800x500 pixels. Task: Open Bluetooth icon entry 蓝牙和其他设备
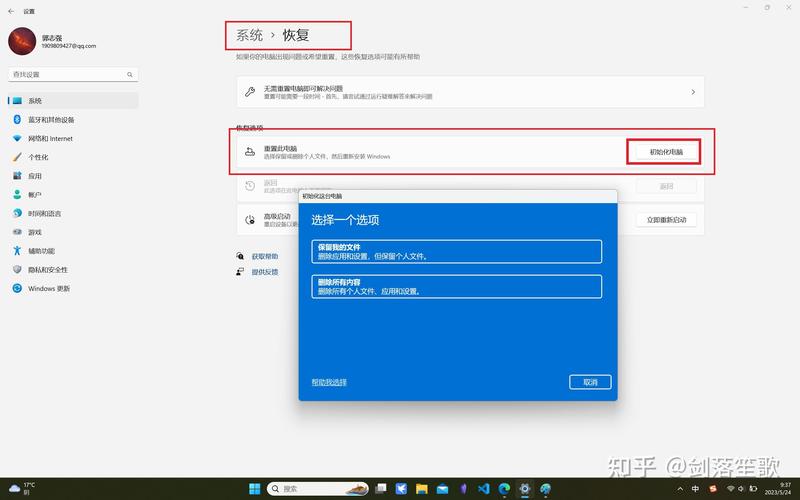[17, 119]
